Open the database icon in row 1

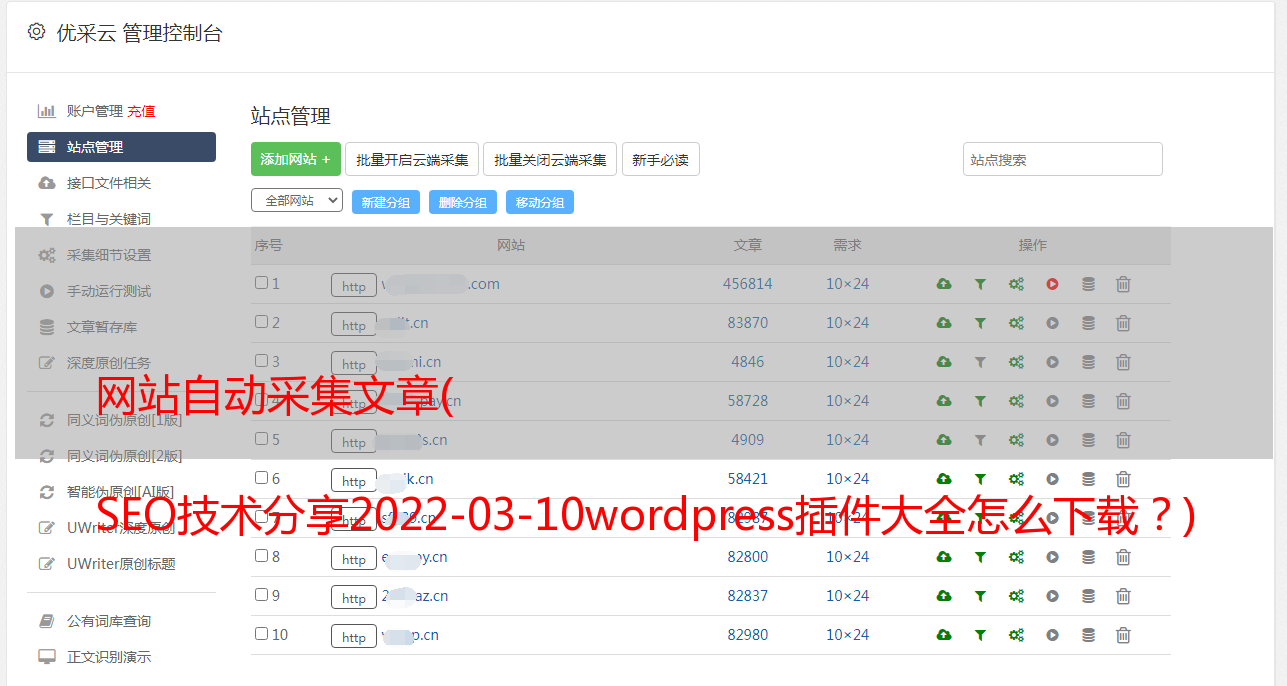point(1088,284)
